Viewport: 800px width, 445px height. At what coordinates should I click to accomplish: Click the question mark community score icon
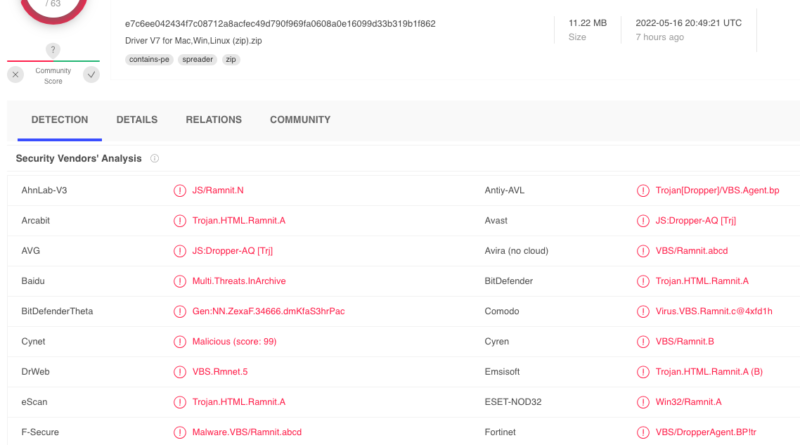53,50
